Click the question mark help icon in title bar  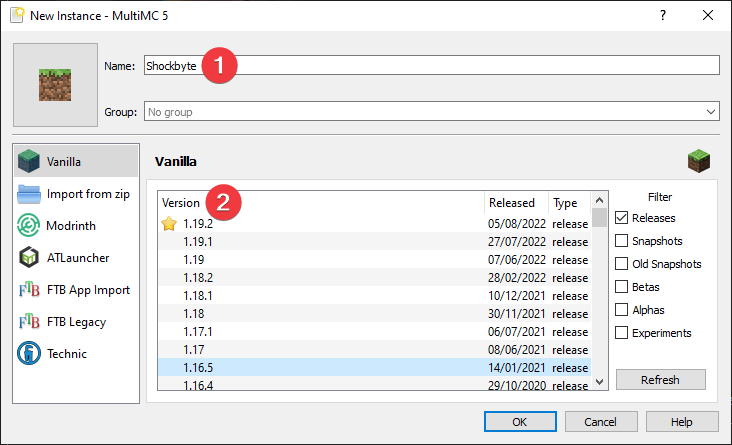[663, 15]
